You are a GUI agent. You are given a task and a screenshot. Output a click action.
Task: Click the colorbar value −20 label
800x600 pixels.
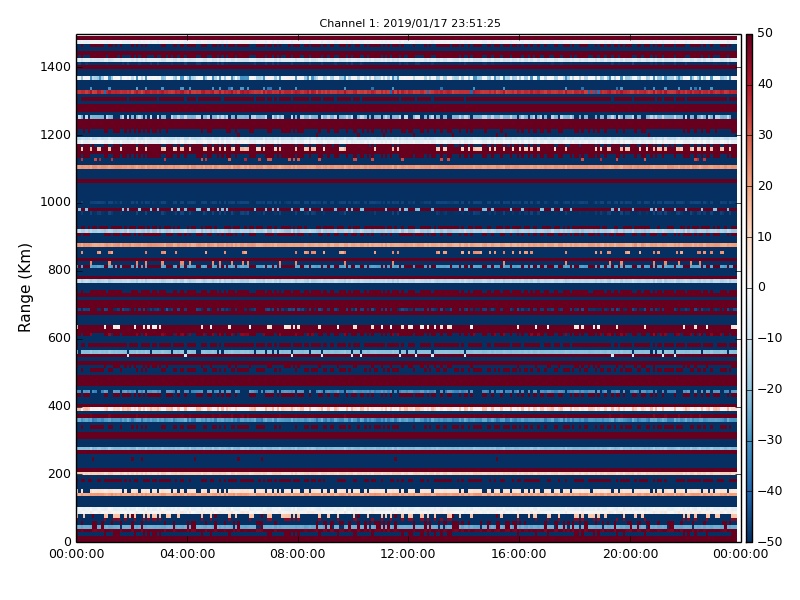coord(769,389)
